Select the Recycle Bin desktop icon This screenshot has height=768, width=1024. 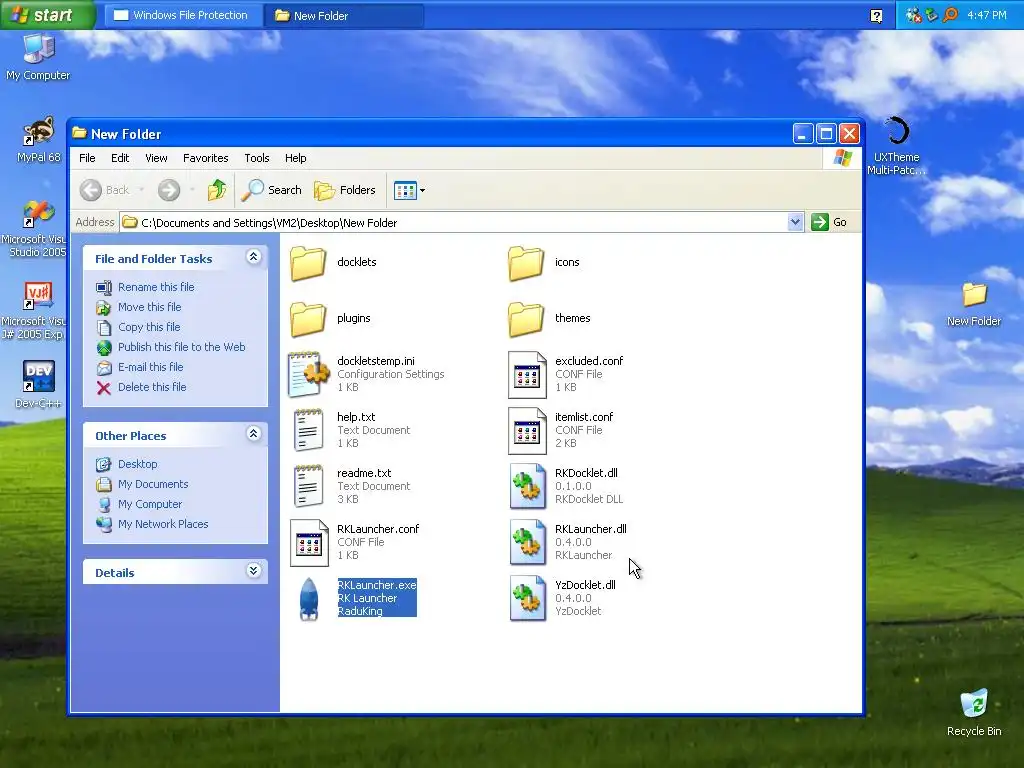click(x=974, y=713)
